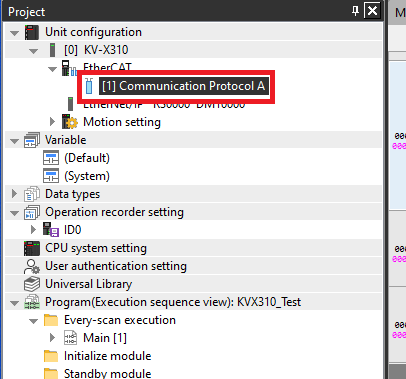Collapse the EtherCAT node
This screenshot has width=406, height=379.
click(x=52, y=69)
